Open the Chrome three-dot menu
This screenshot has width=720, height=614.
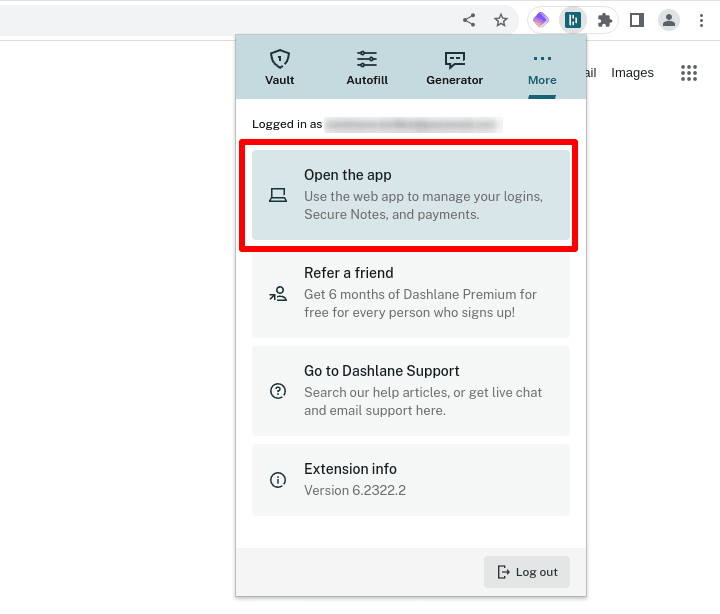coord(701,20)
